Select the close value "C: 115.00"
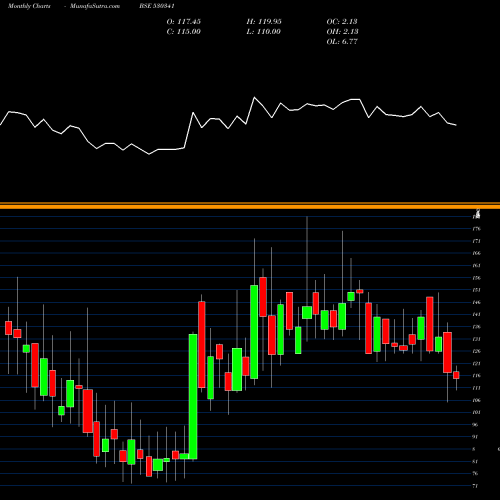The width and height of the screenshot is (500, 500). click(184, 32)
